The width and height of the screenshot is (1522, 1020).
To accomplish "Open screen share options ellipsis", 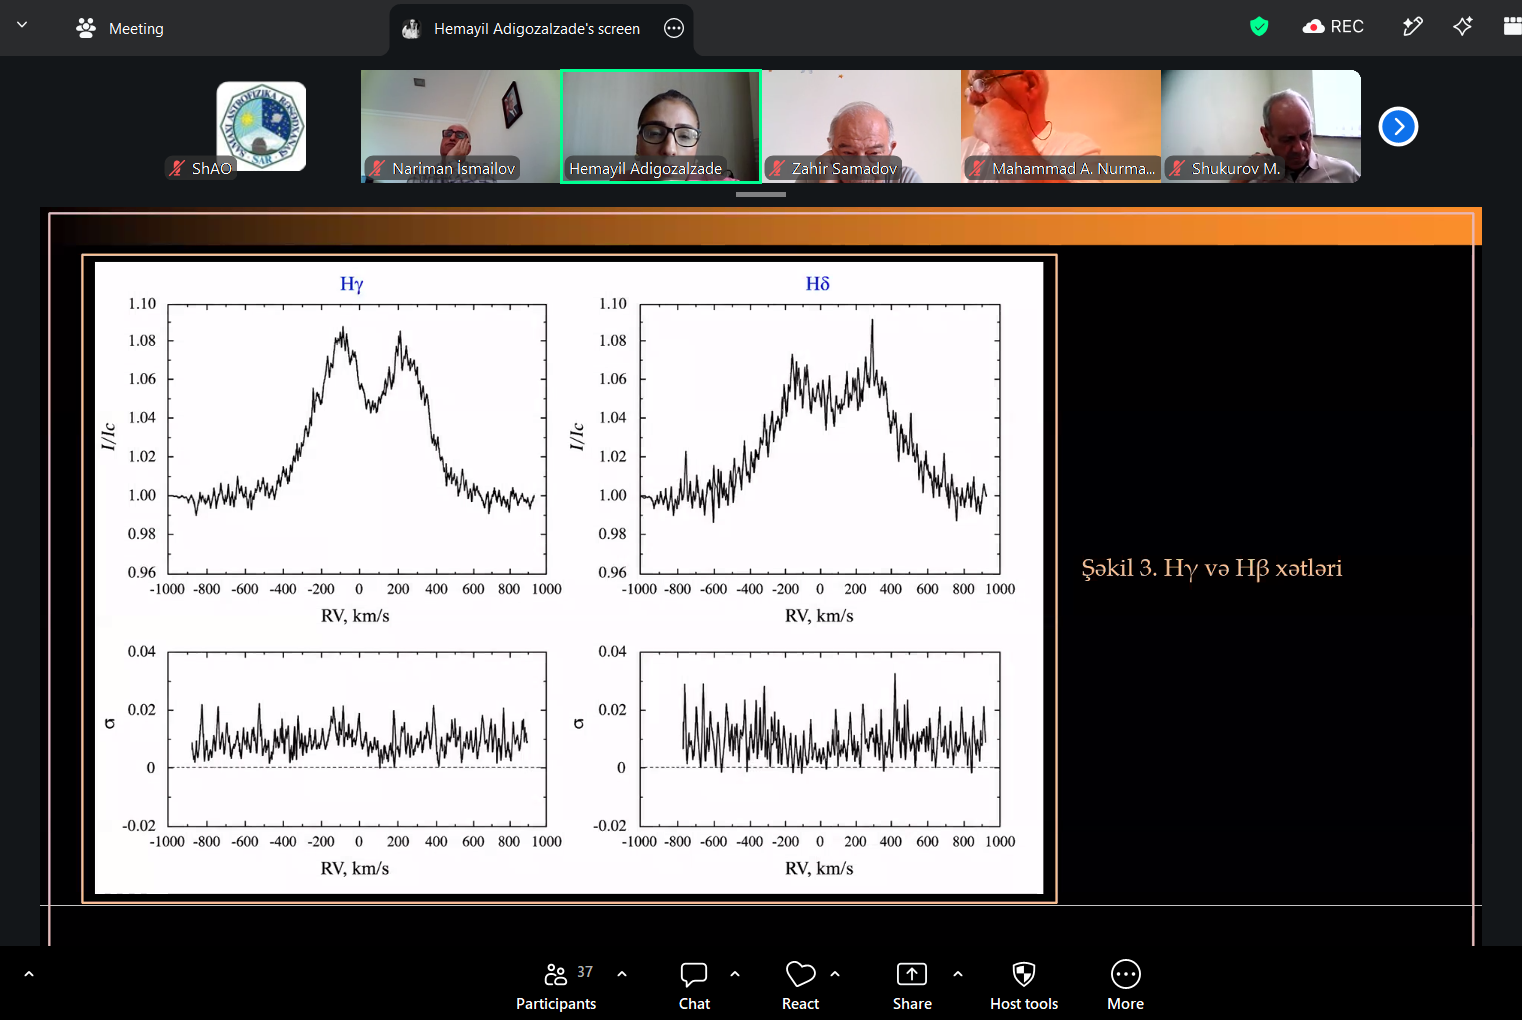I will (674, 28).
